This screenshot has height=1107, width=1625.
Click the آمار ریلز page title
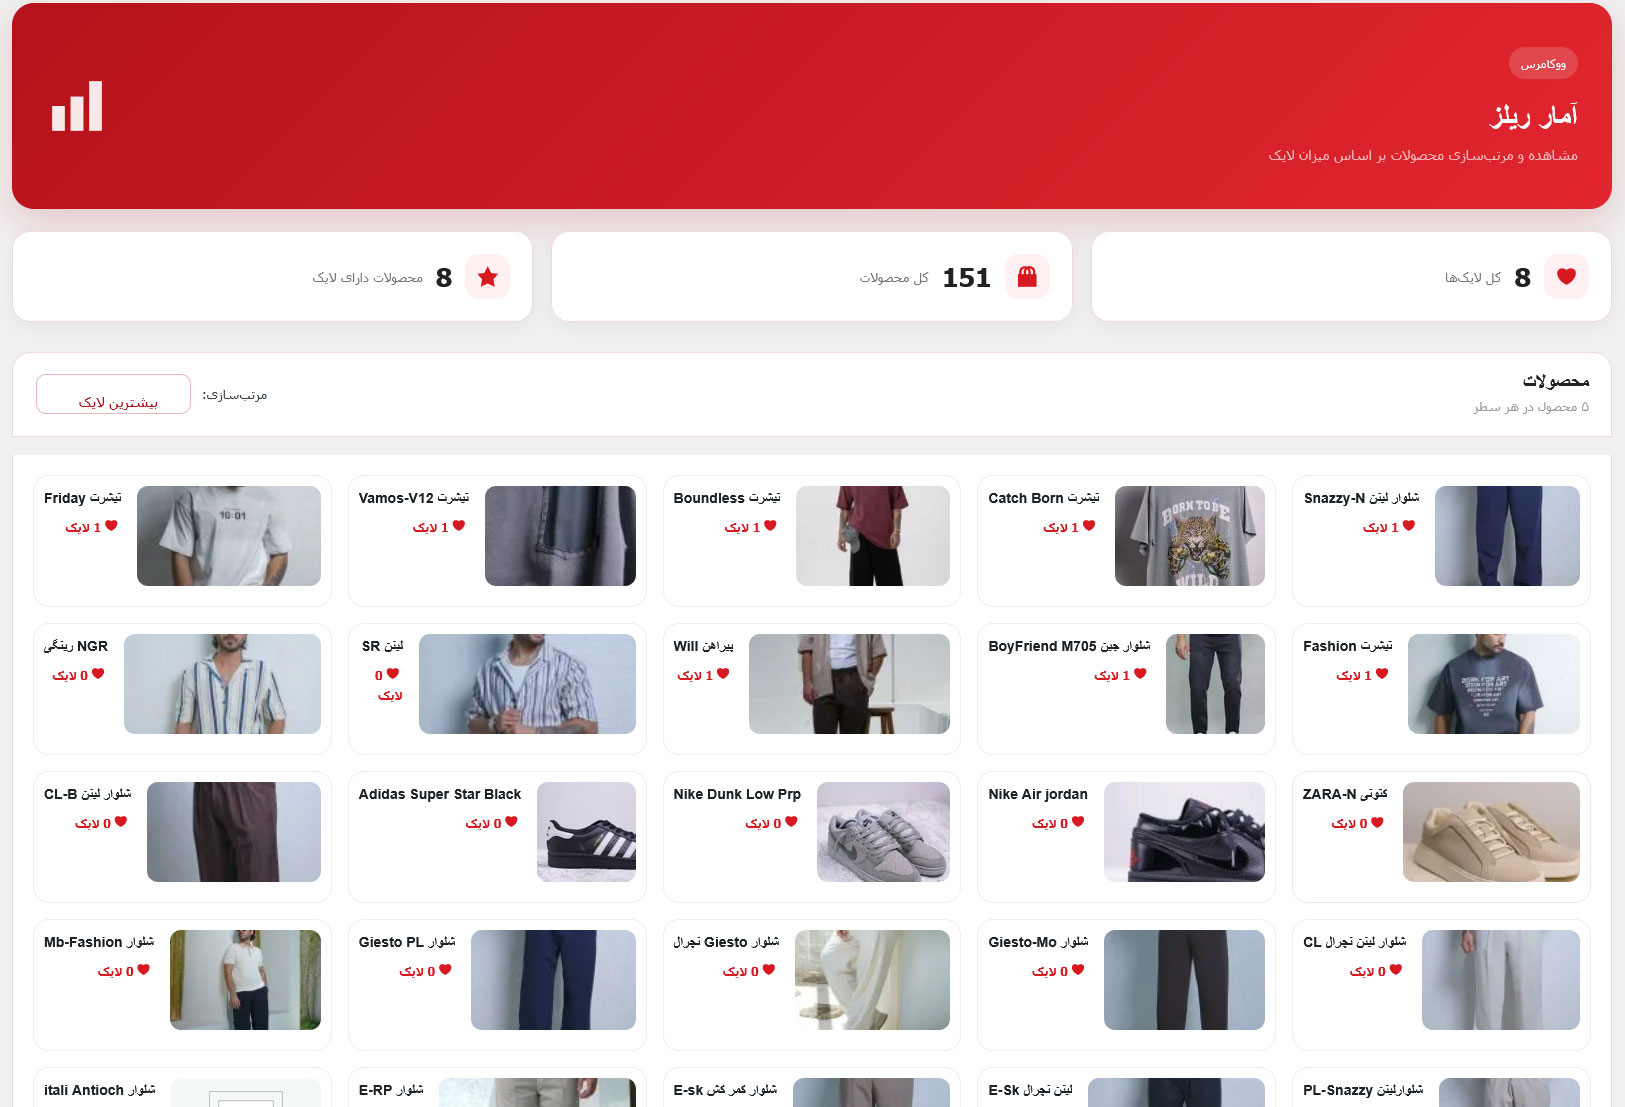pos(1534,116)
